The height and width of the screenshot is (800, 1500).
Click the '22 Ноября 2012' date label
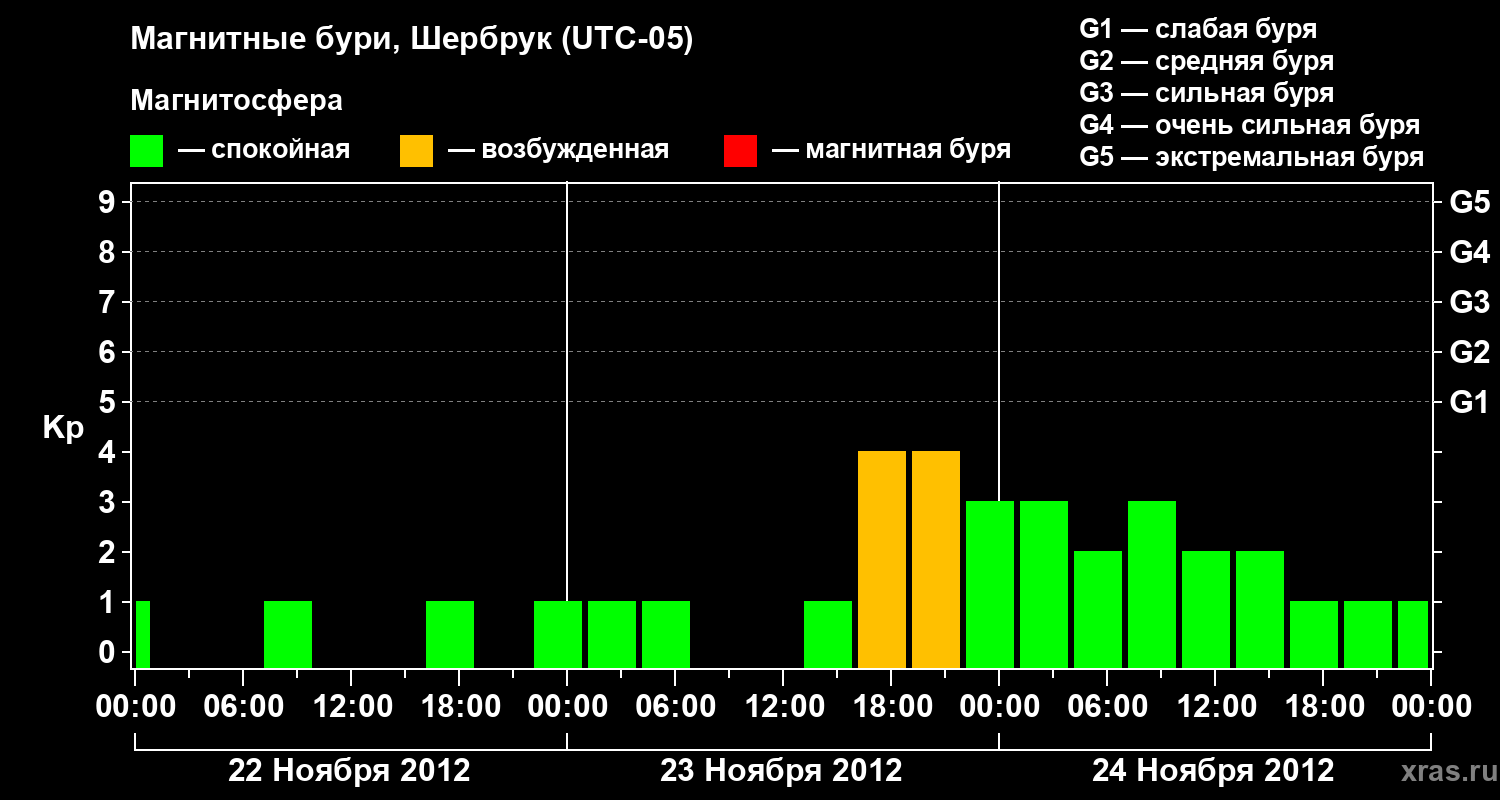(x=349, y=770)
